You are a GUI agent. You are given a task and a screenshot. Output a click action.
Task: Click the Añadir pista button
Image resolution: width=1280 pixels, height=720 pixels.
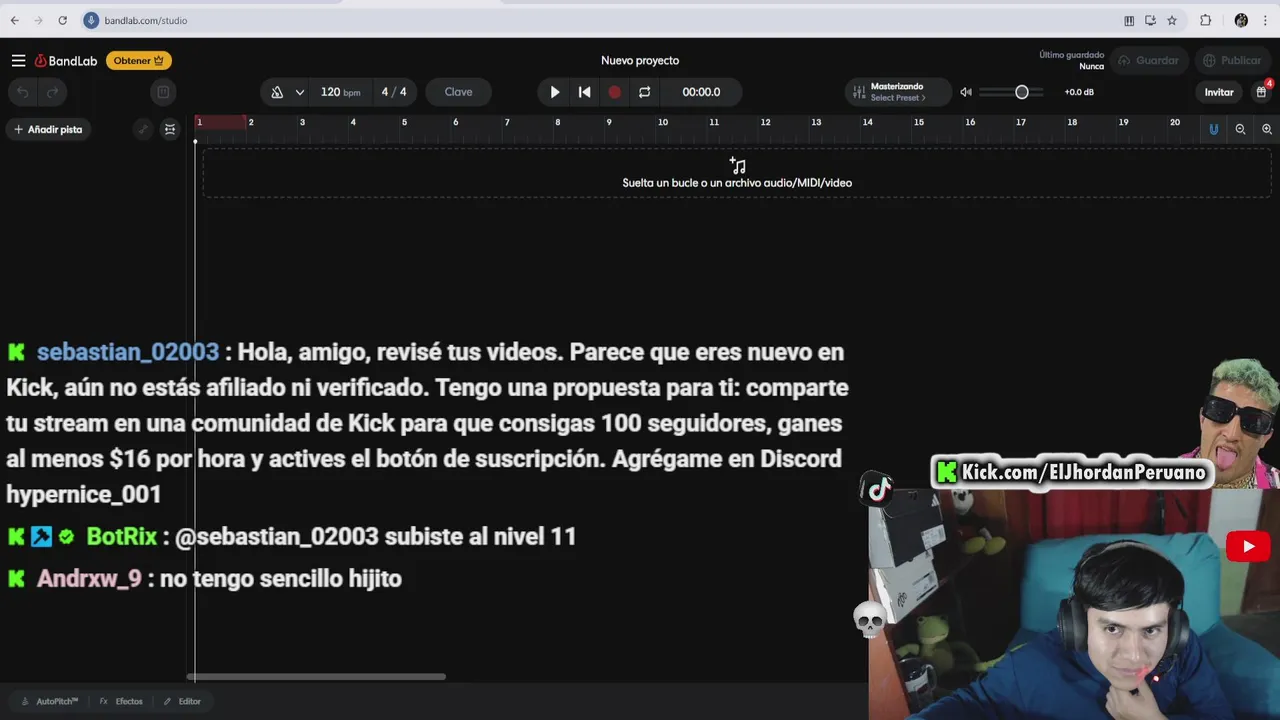tap(47, 129)
